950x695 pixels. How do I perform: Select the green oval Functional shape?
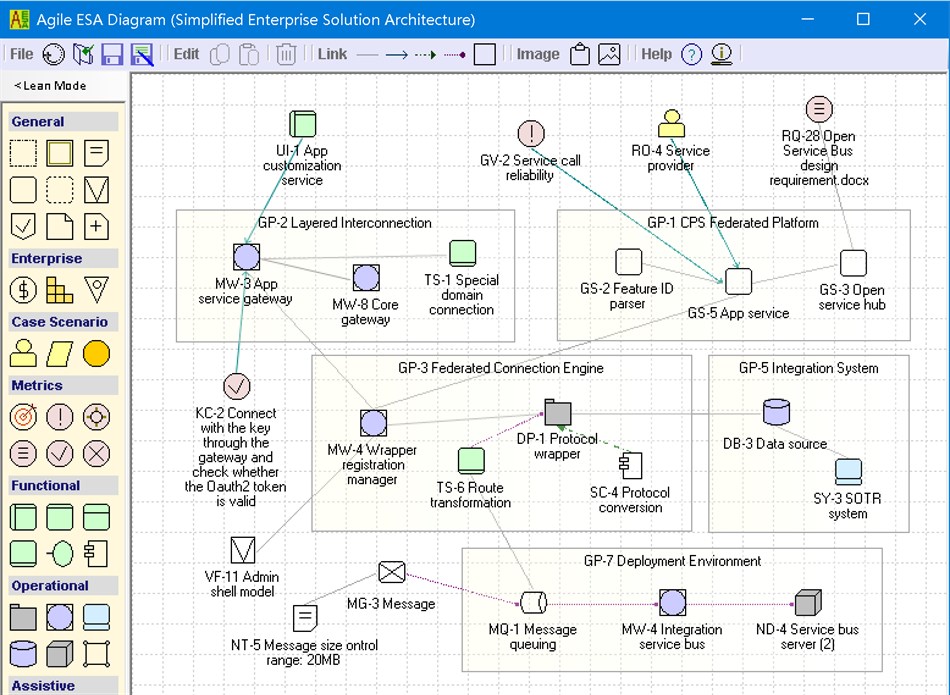coord(59,554)
